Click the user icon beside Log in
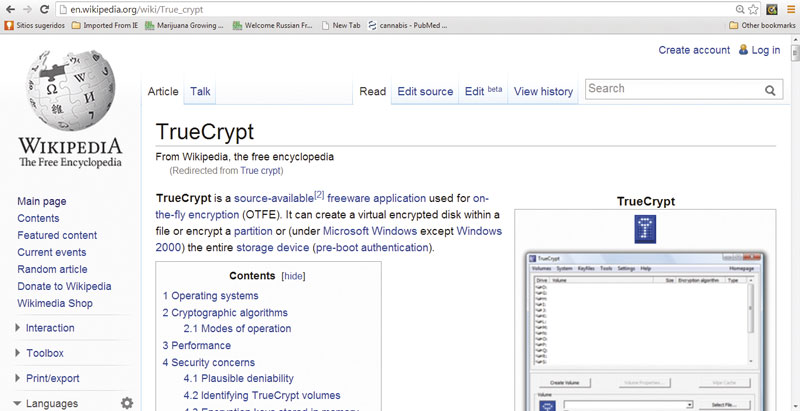Viewport: 800px width, 411px height. coord(743,49)
